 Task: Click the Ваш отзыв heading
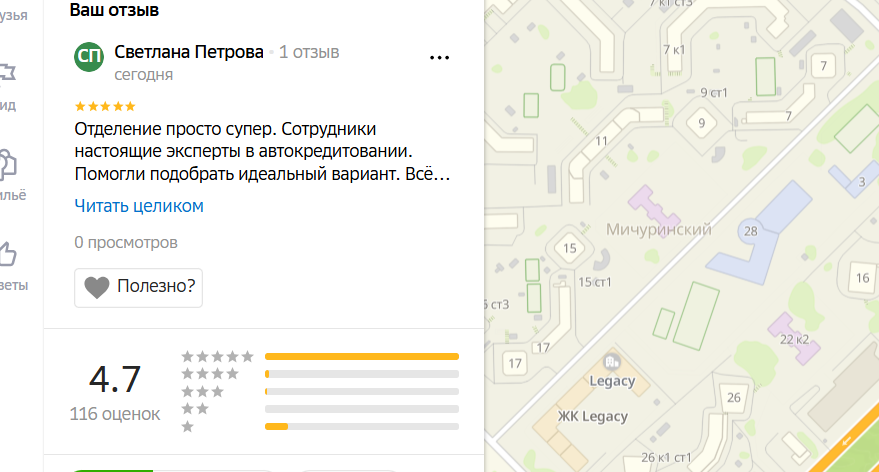(x=114, y=10)
